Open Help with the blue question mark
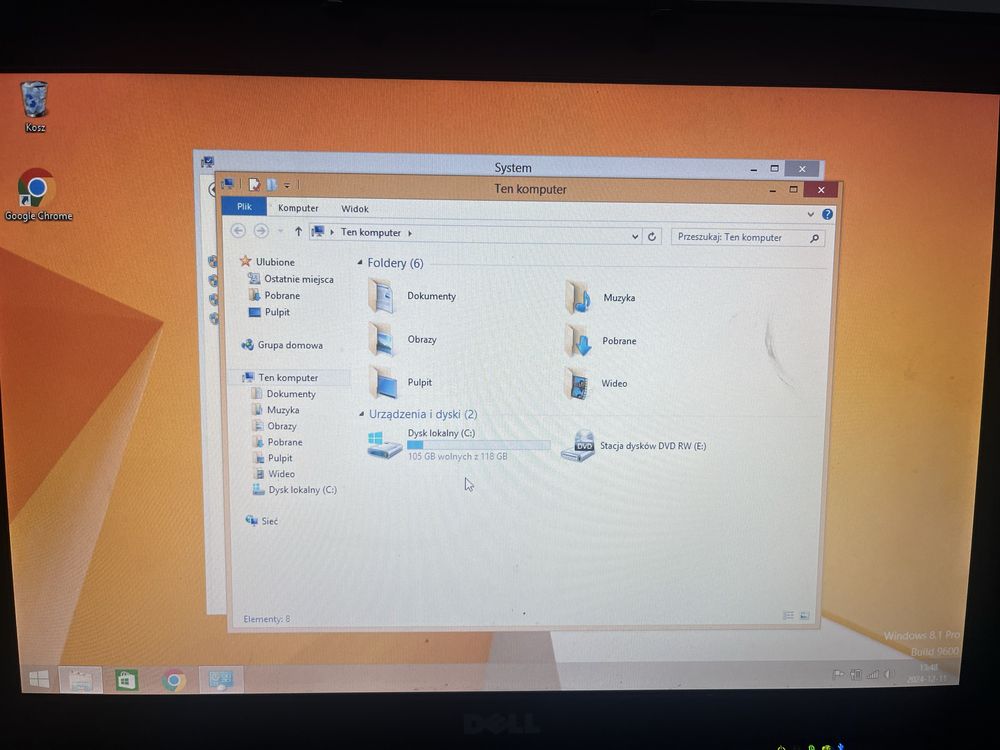The image size is (1000, 750). coord(827,214)
